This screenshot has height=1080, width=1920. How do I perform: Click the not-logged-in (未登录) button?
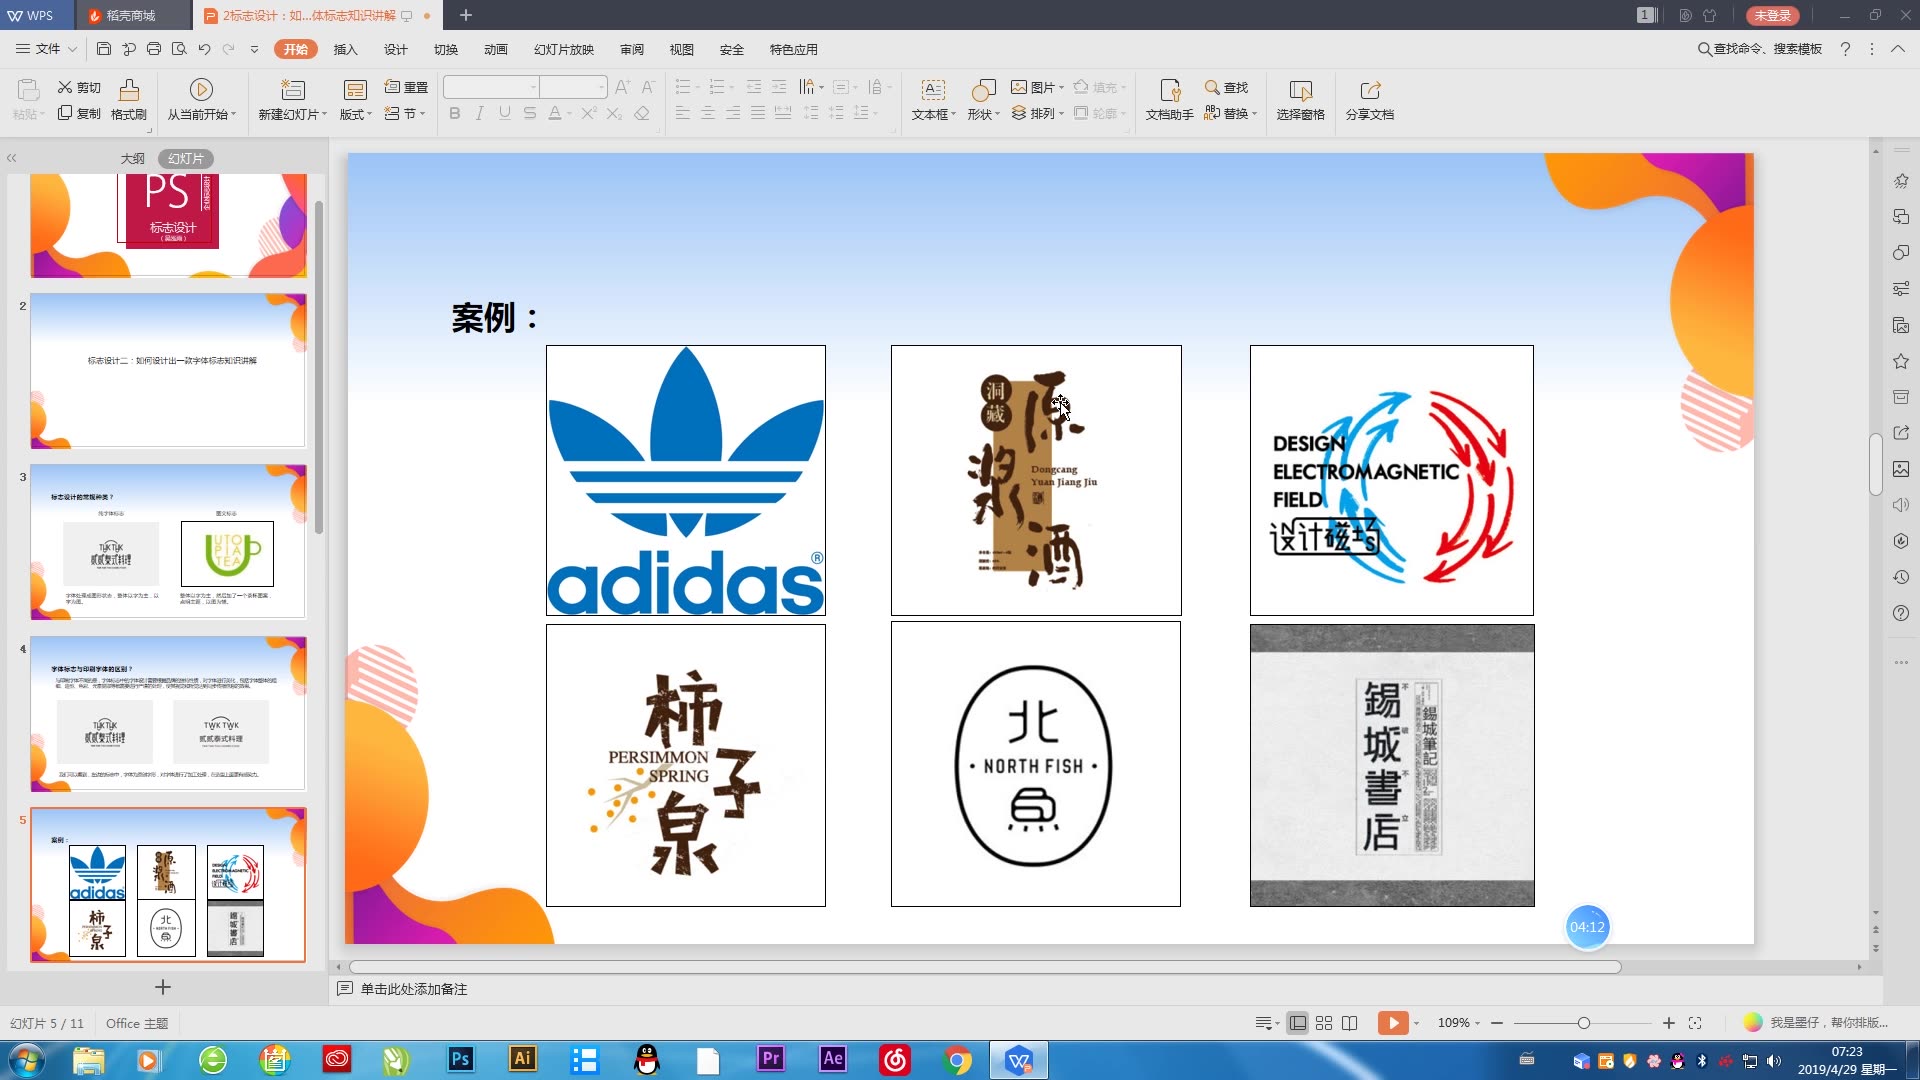coord(1772,15)
